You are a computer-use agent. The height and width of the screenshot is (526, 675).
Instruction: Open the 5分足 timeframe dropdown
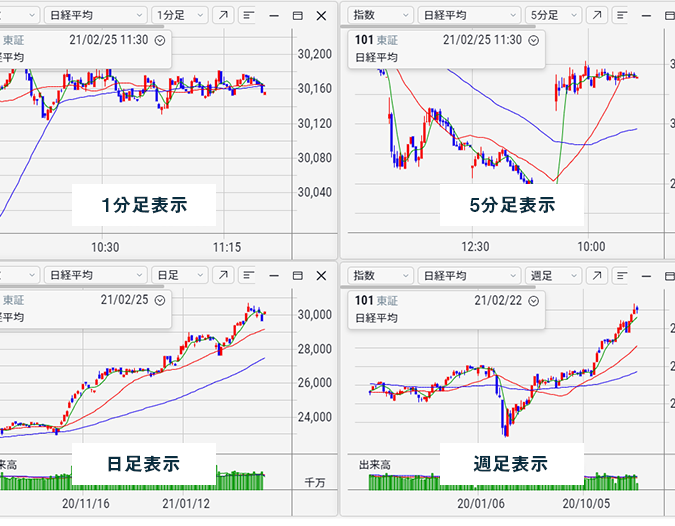click(553, 16)
